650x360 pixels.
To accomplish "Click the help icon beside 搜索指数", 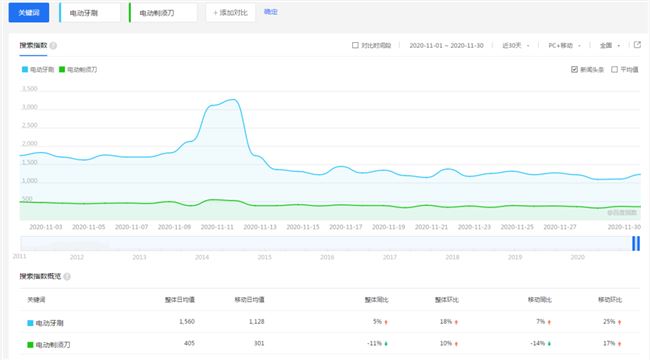I will 53,46.
